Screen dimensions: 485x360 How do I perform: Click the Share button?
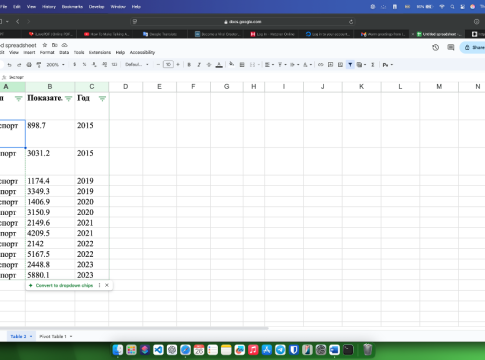(474, 47)
